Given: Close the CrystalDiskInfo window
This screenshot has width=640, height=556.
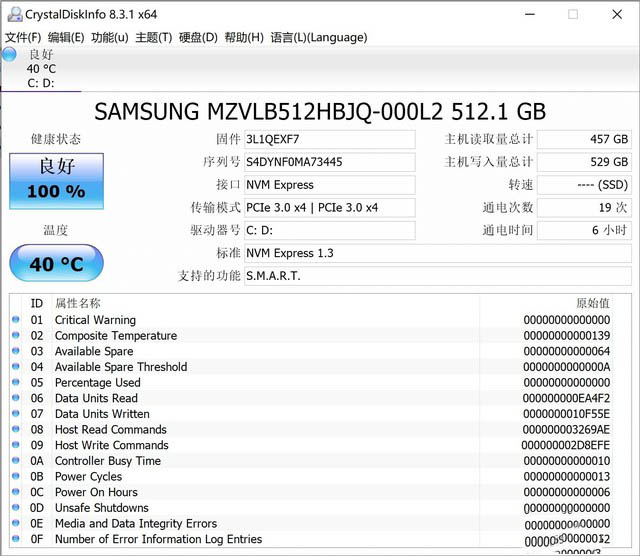Looking at the screenshot, I should [x=617, y=14].
